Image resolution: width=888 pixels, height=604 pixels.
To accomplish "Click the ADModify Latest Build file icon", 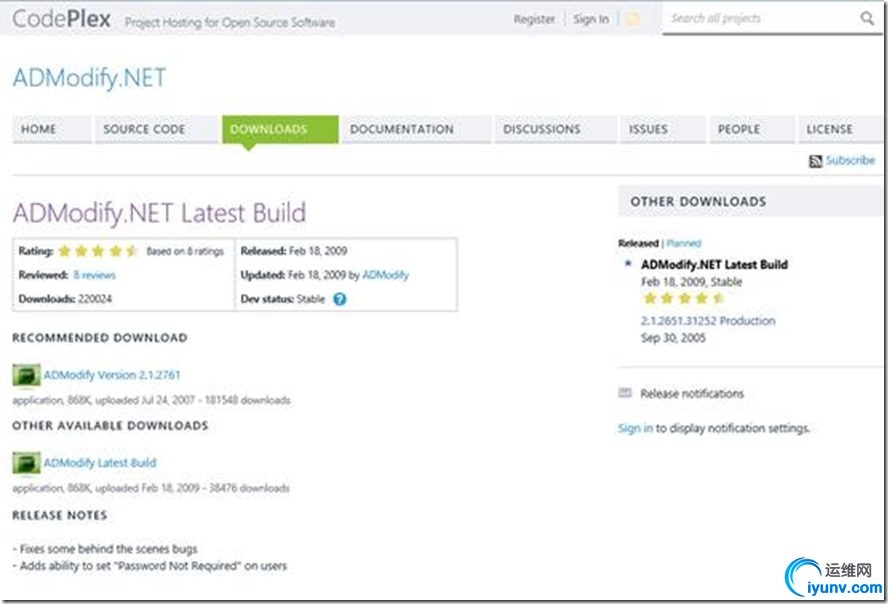I will [26, 463].
